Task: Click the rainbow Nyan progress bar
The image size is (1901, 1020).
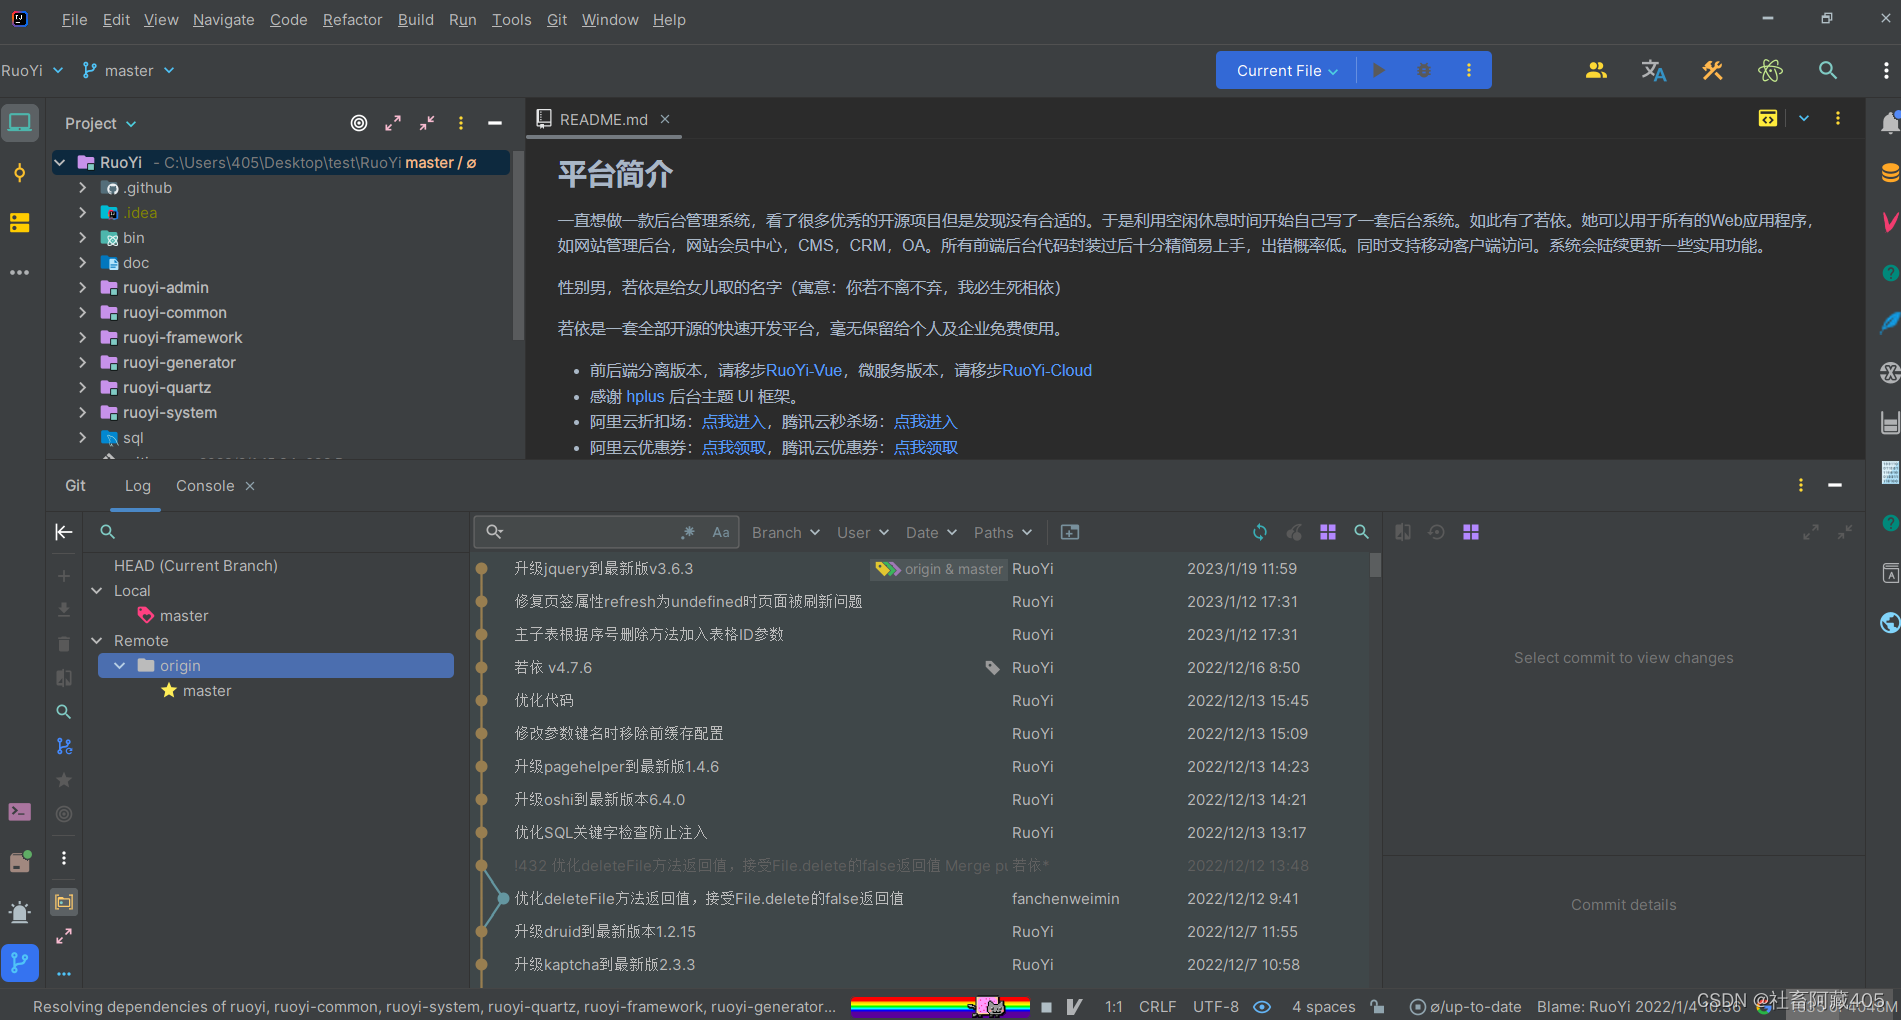Action: 940,1006
